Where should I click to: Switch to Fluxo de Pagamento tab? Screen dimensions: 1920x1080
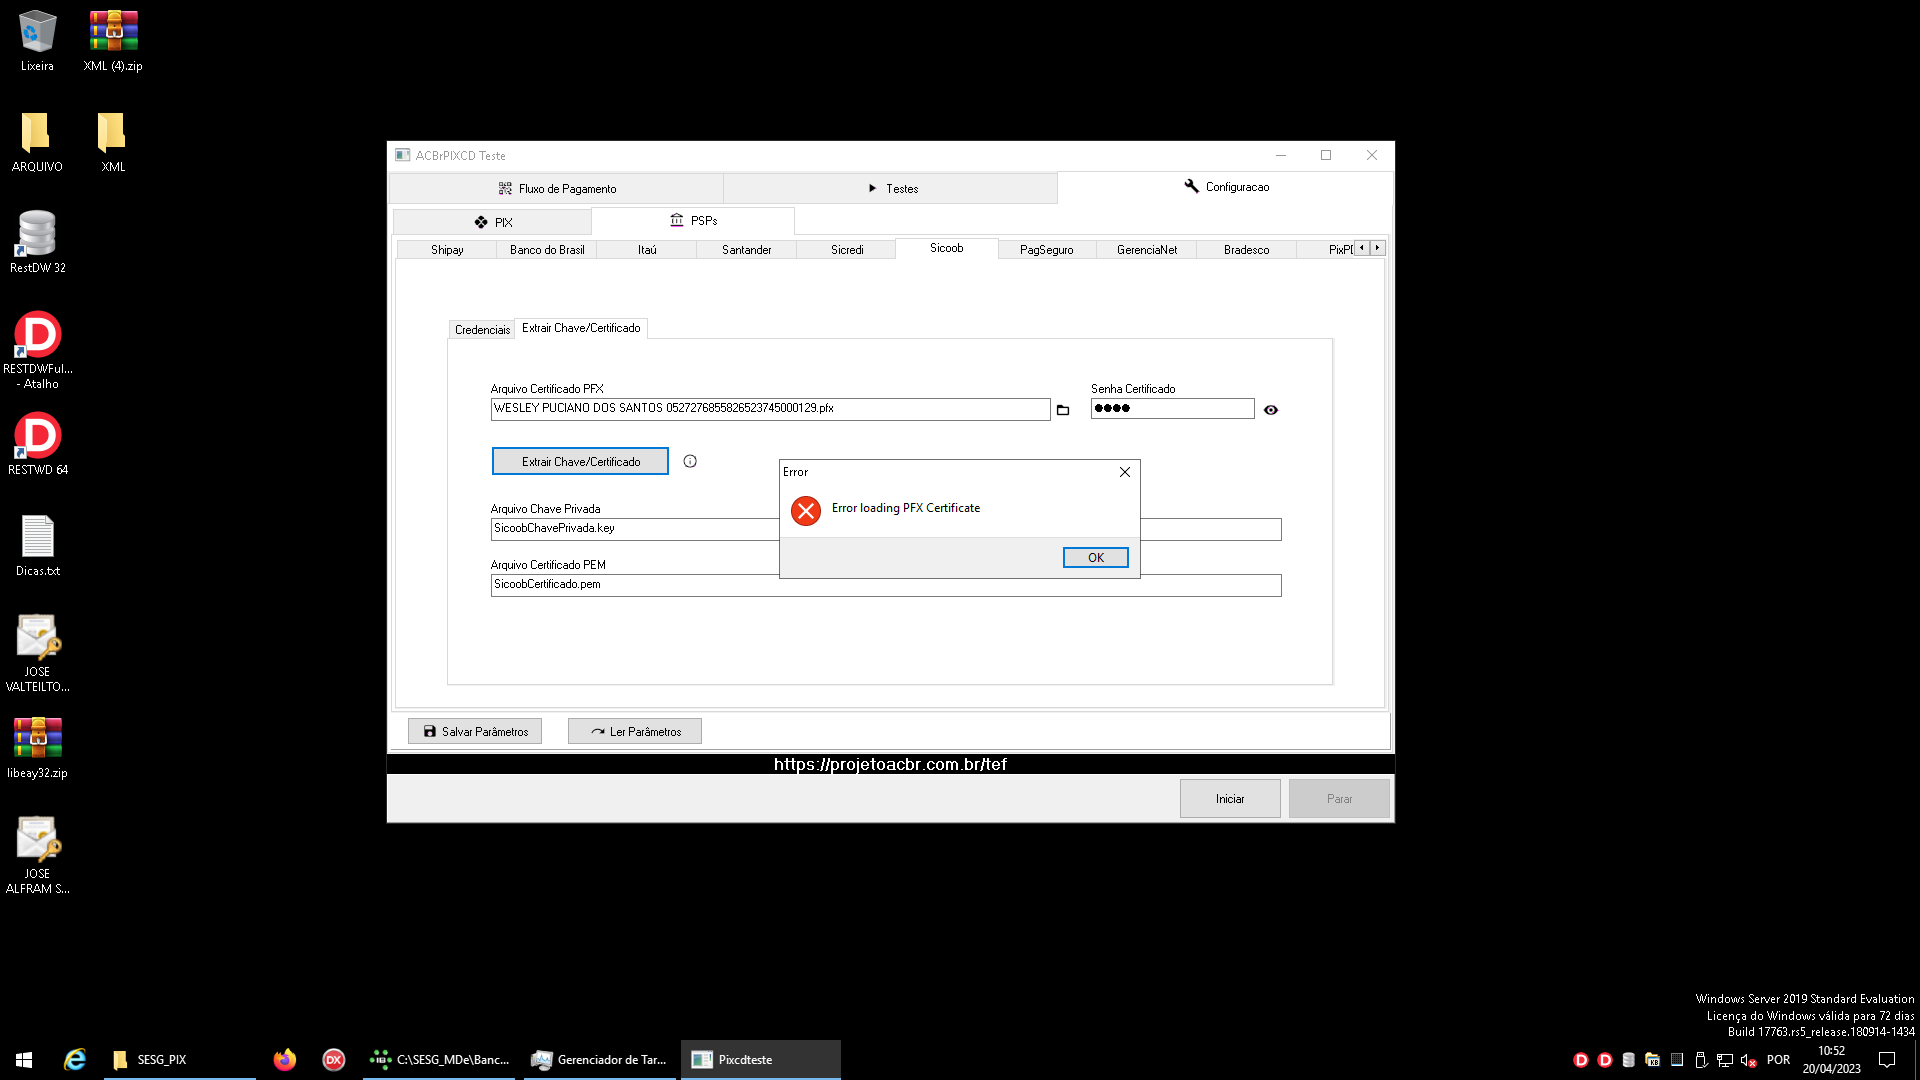(556, 188)
